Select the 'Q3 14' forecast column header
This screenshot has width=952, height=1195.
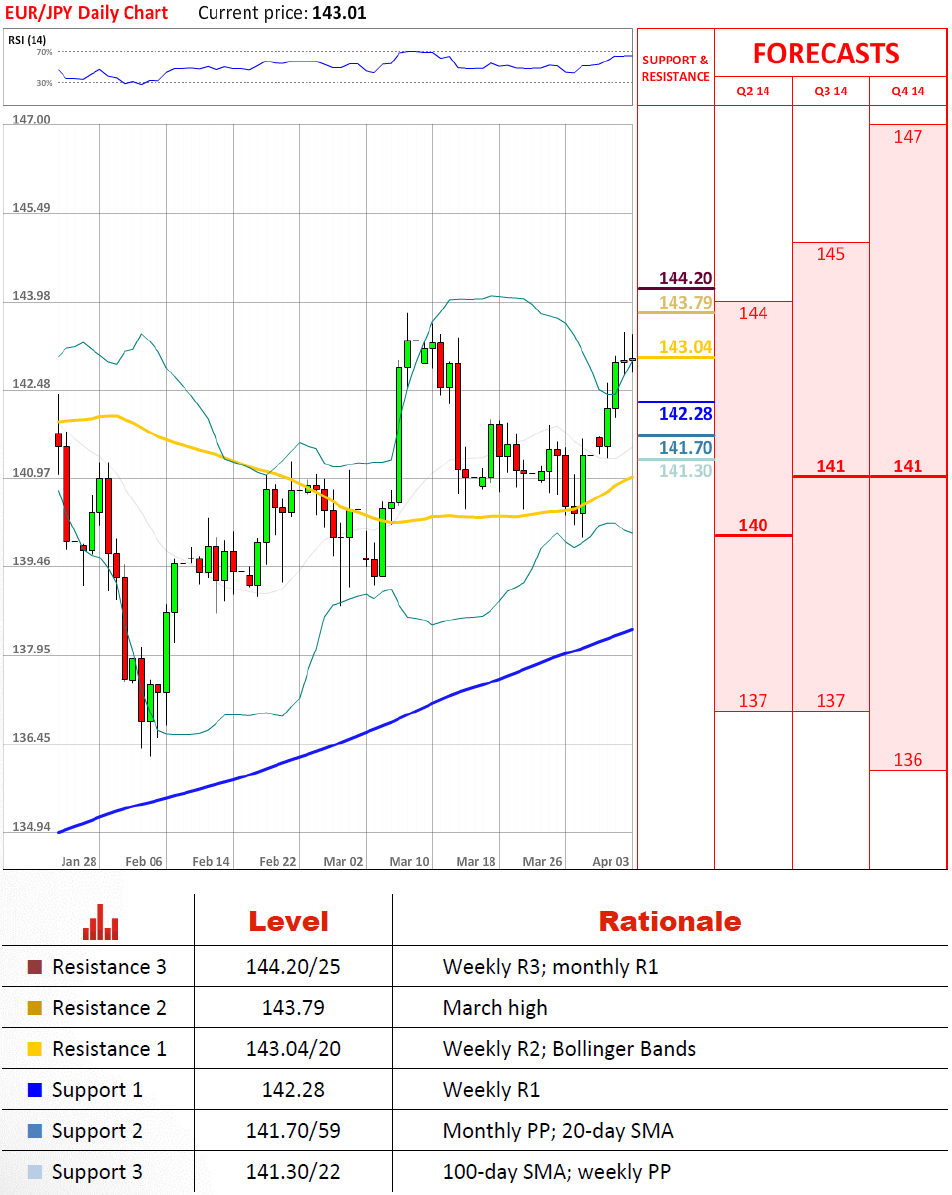tap(831, 91)
